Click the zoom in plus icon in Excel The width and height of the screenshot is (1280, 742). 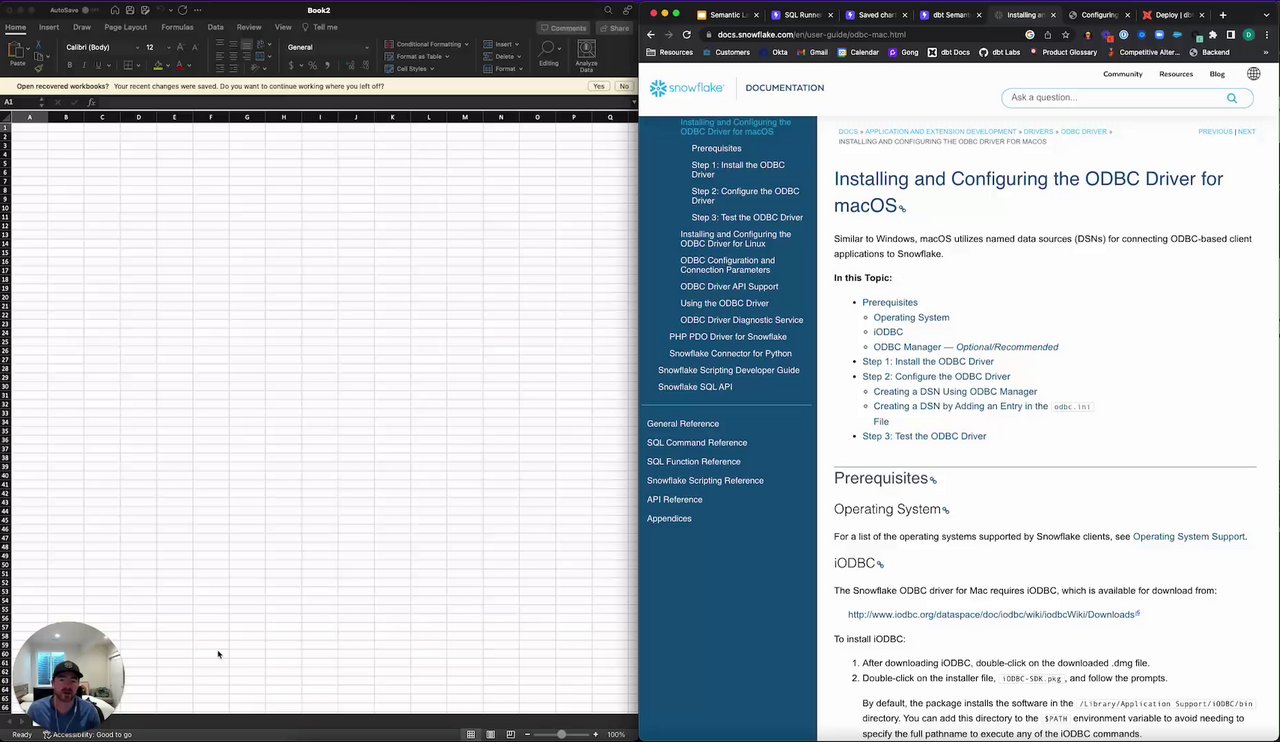click(596, 734)
